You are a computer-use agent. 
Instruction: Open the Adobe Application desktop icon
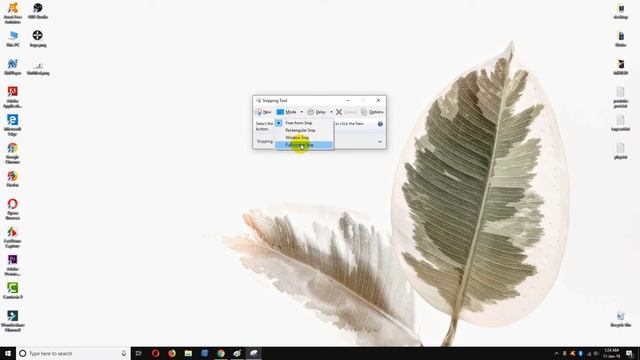(13, 97)
